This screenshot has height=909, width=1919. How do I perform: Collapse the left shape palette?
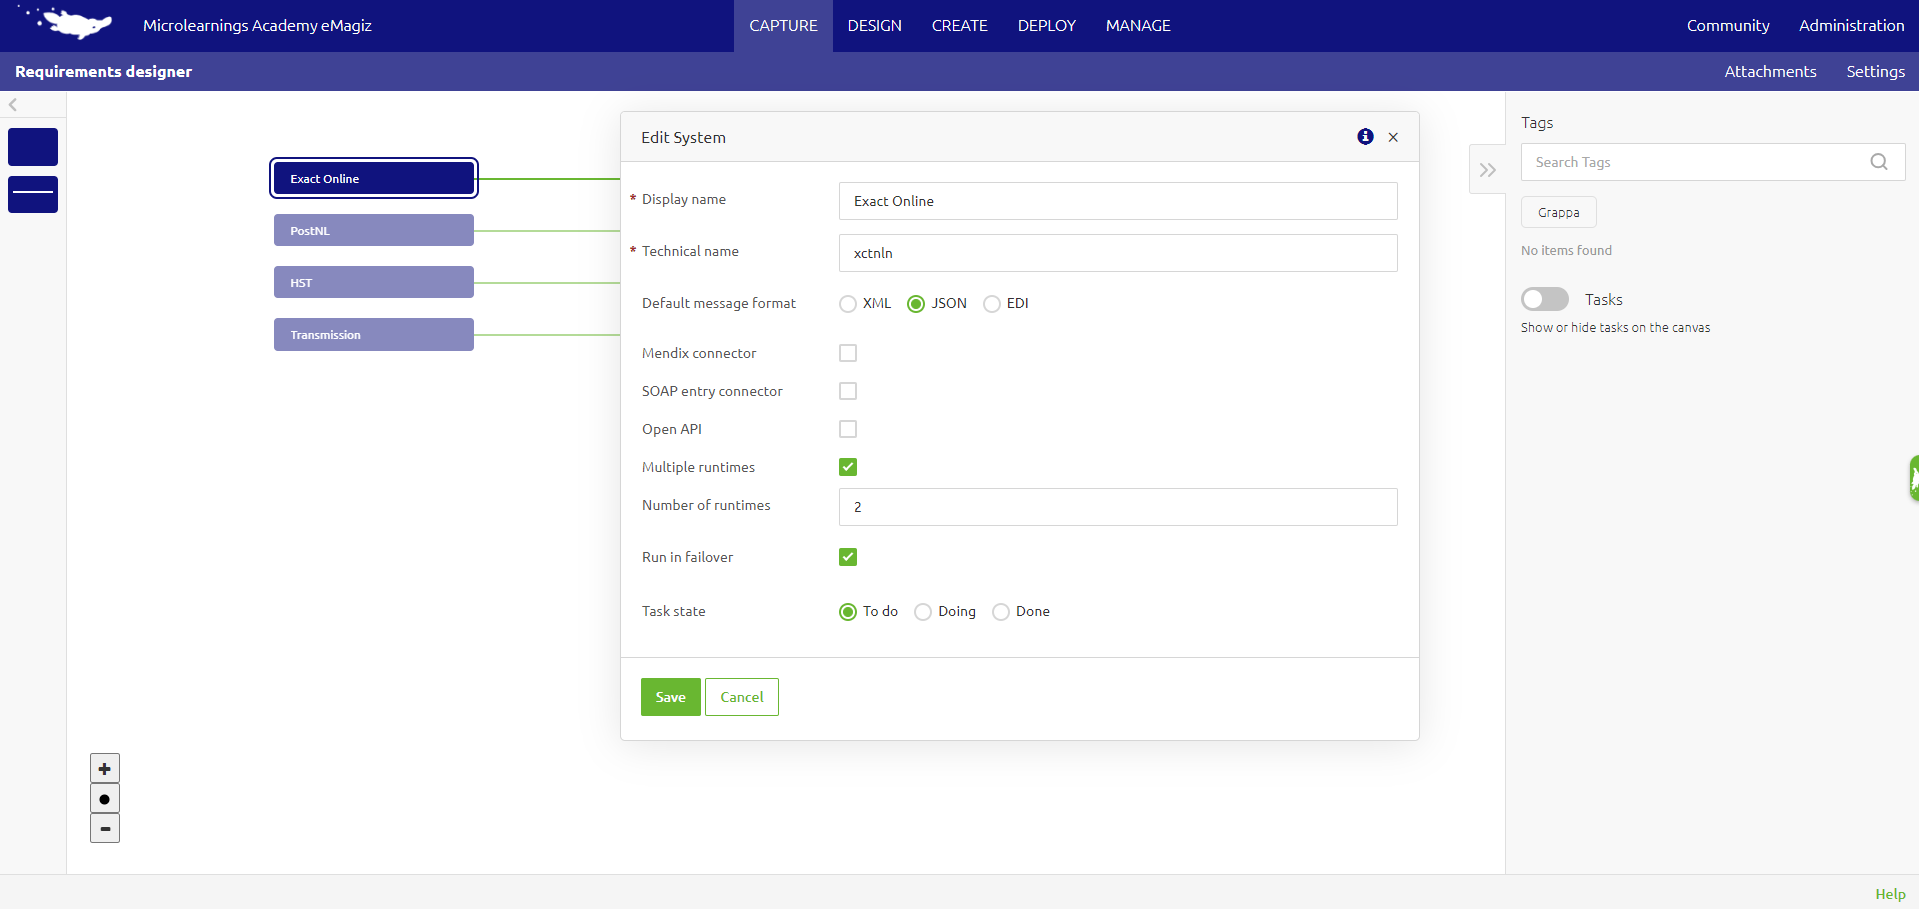click(12, 104)
